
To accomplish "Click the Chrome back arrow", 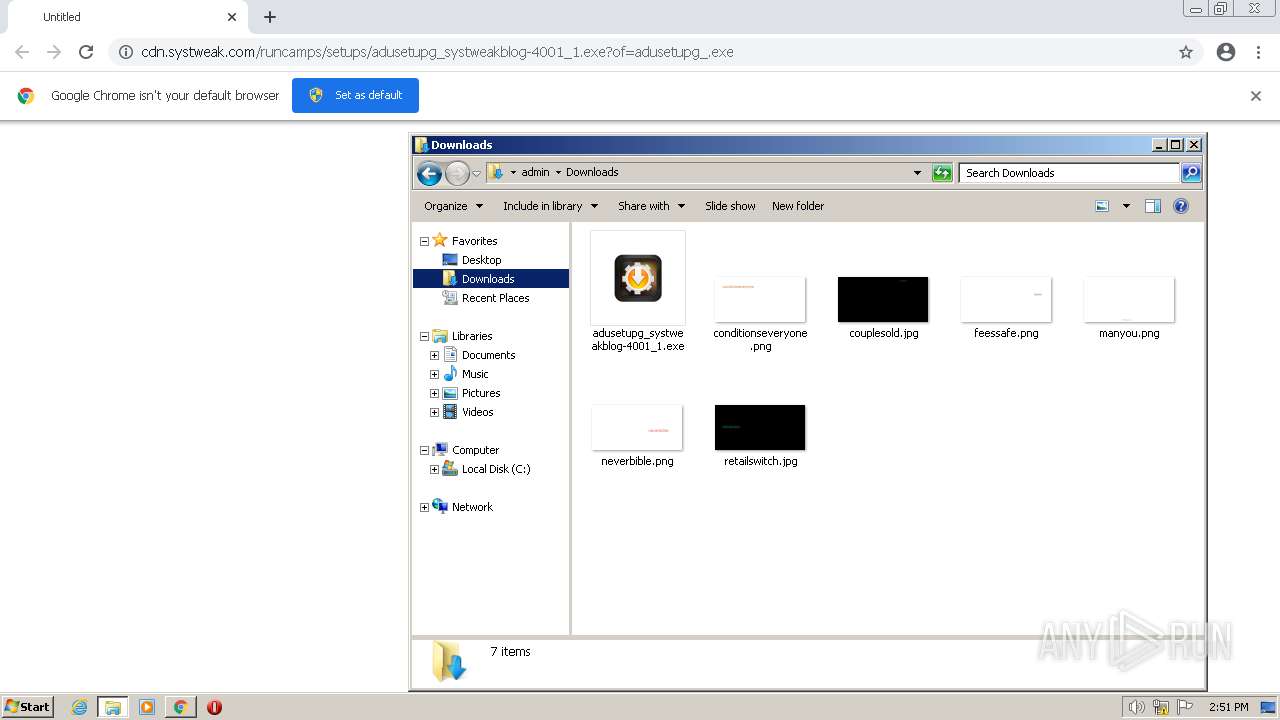I will (x=22, y=52).
